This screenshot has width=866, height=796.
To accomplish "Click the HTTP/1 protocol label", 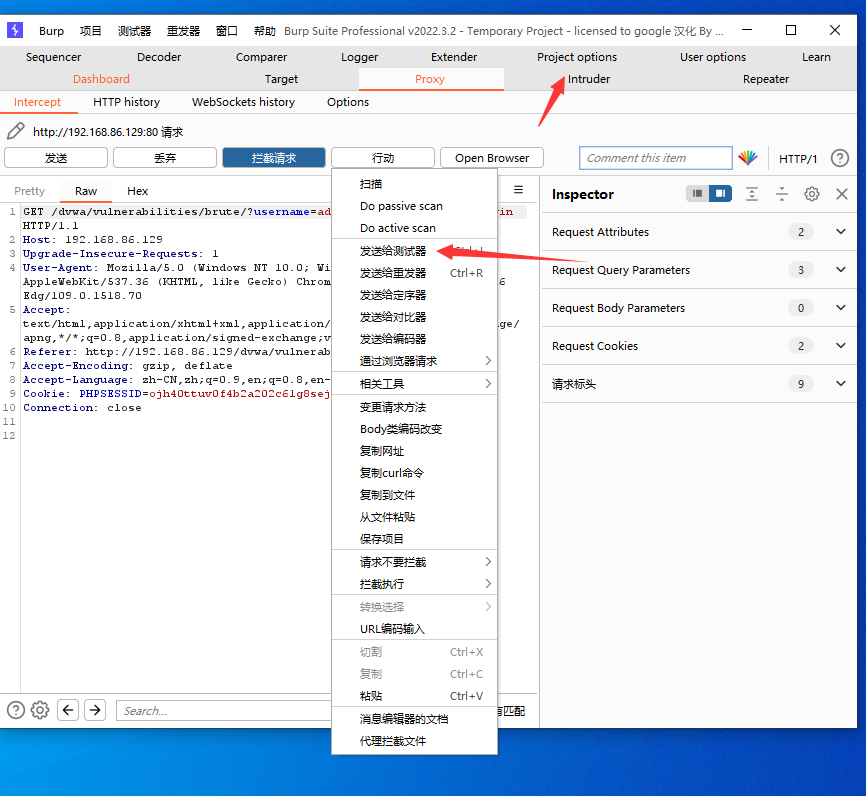I will point(798,159).
